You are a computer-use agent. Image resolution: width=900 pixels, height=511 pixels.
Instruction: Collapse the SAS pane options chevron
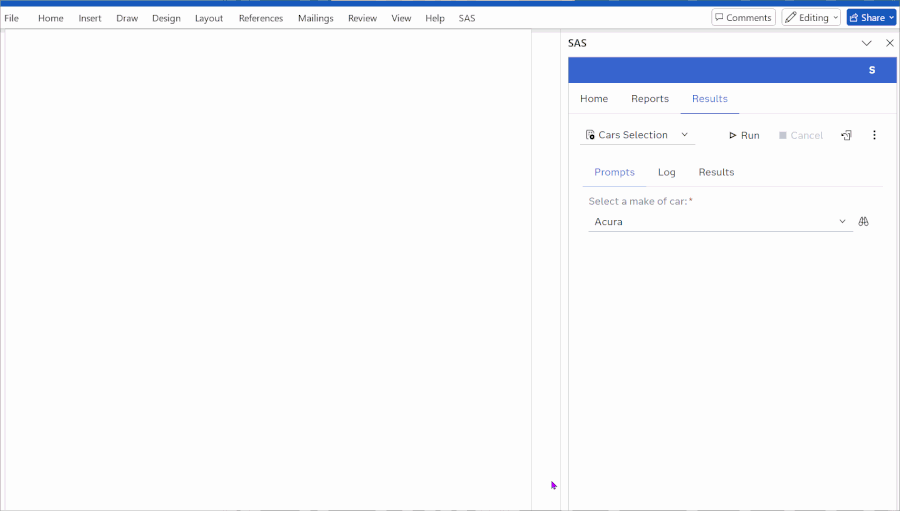866,43
